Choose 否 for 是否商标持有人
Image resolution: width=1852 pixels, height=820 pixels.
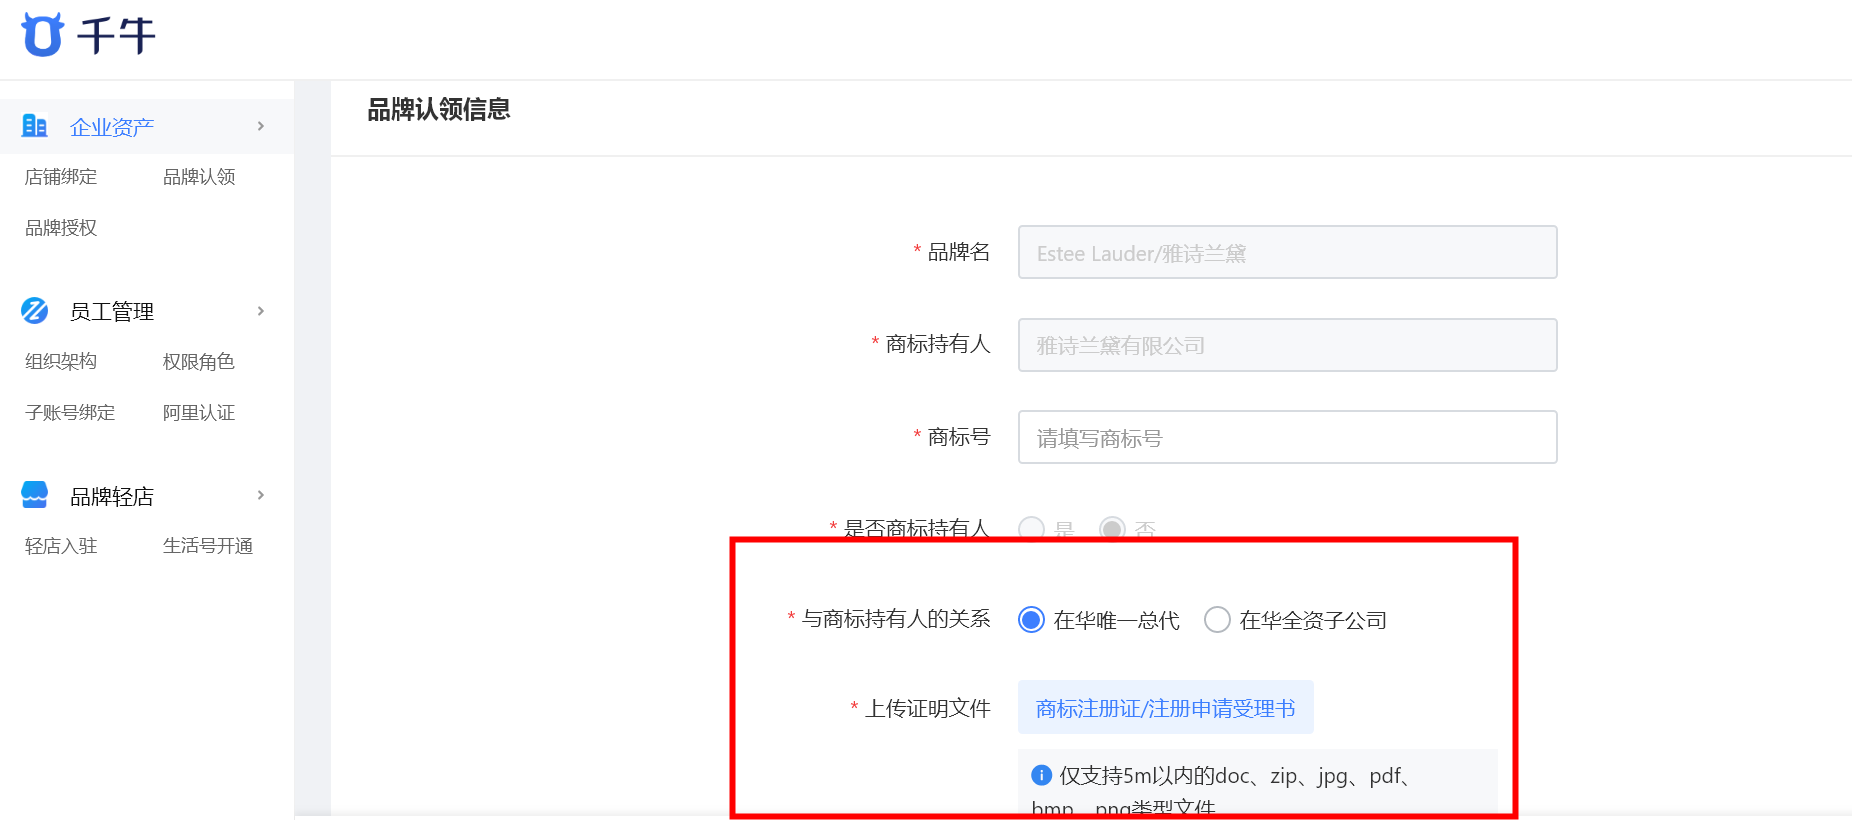[x=1112, y=529]
